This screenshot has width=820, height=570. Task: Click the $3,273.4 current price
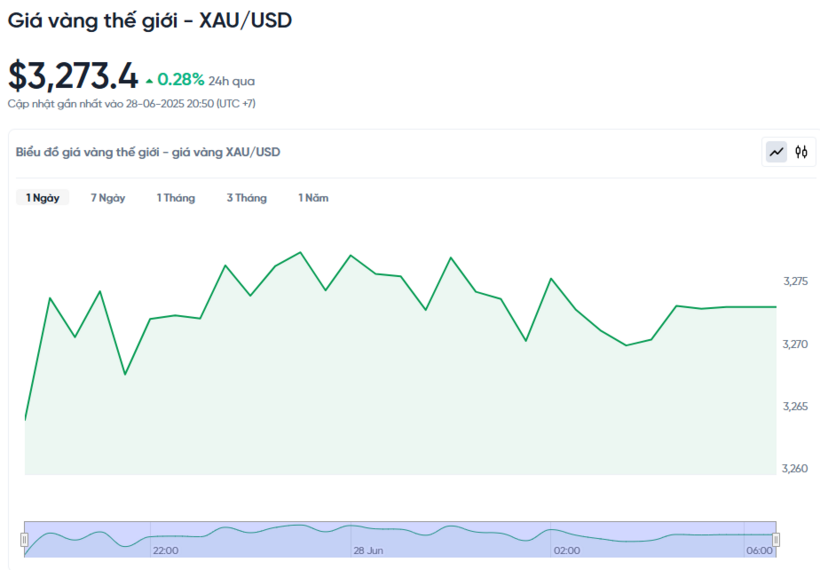tap(73, 76)
